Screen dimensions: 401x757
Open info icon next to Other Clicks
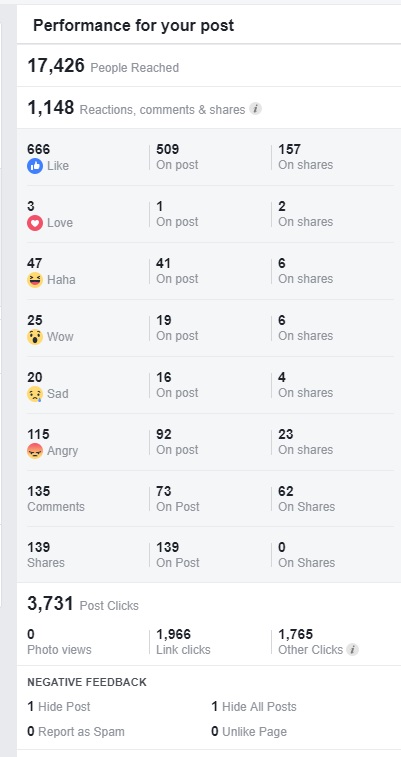click(x=353, y=649)
